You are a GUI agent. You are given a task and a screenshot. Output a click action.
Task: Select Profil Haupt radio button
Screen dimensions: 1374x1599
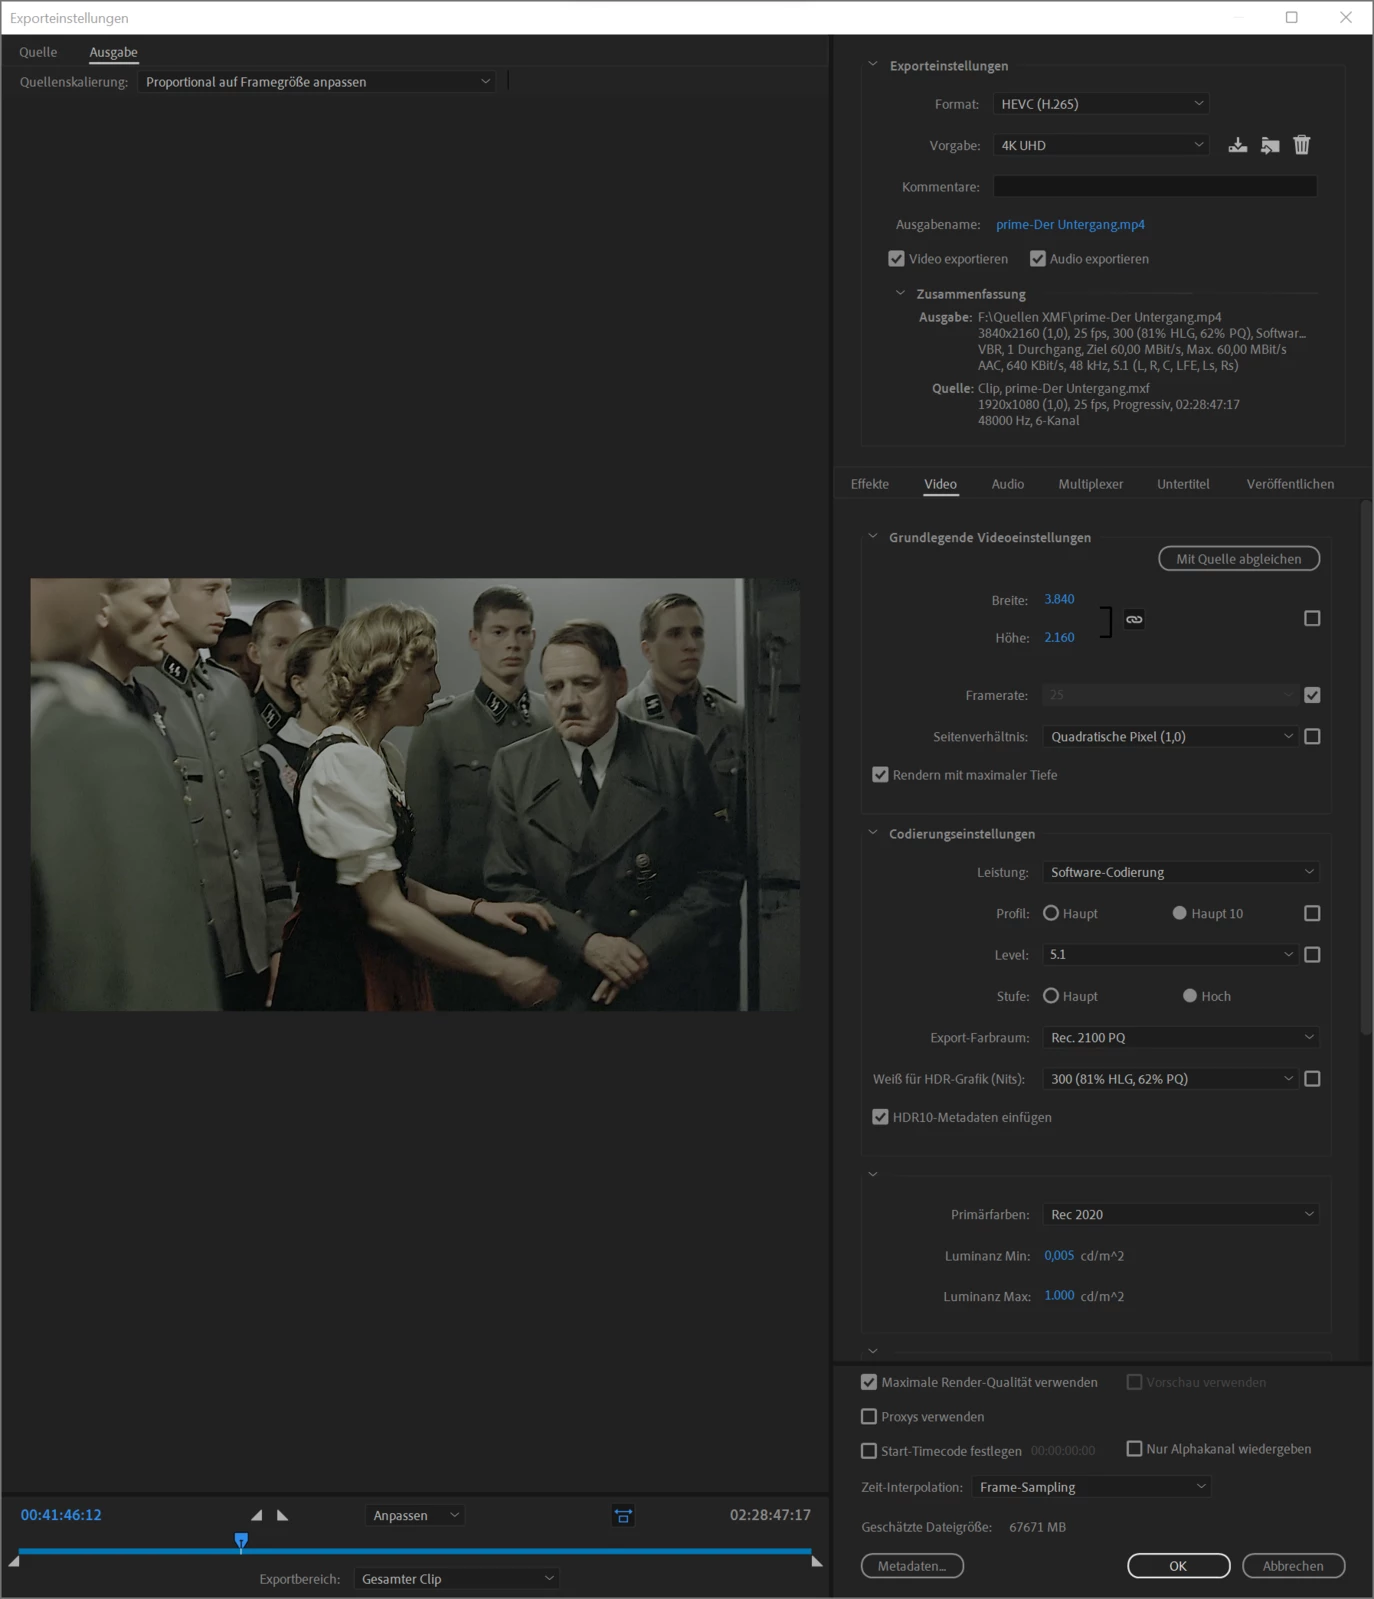(1051, 913)
